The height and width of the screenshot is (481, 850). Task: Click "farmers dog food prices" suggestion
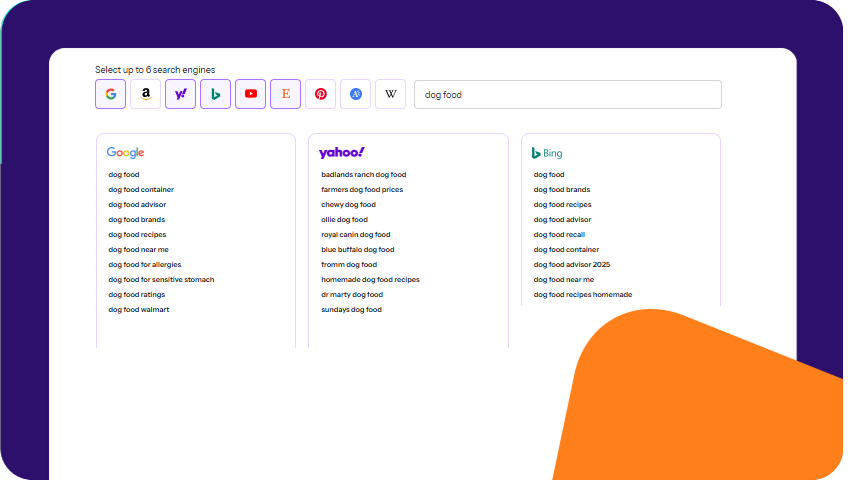pyautogui.click(x=362, y=190)
